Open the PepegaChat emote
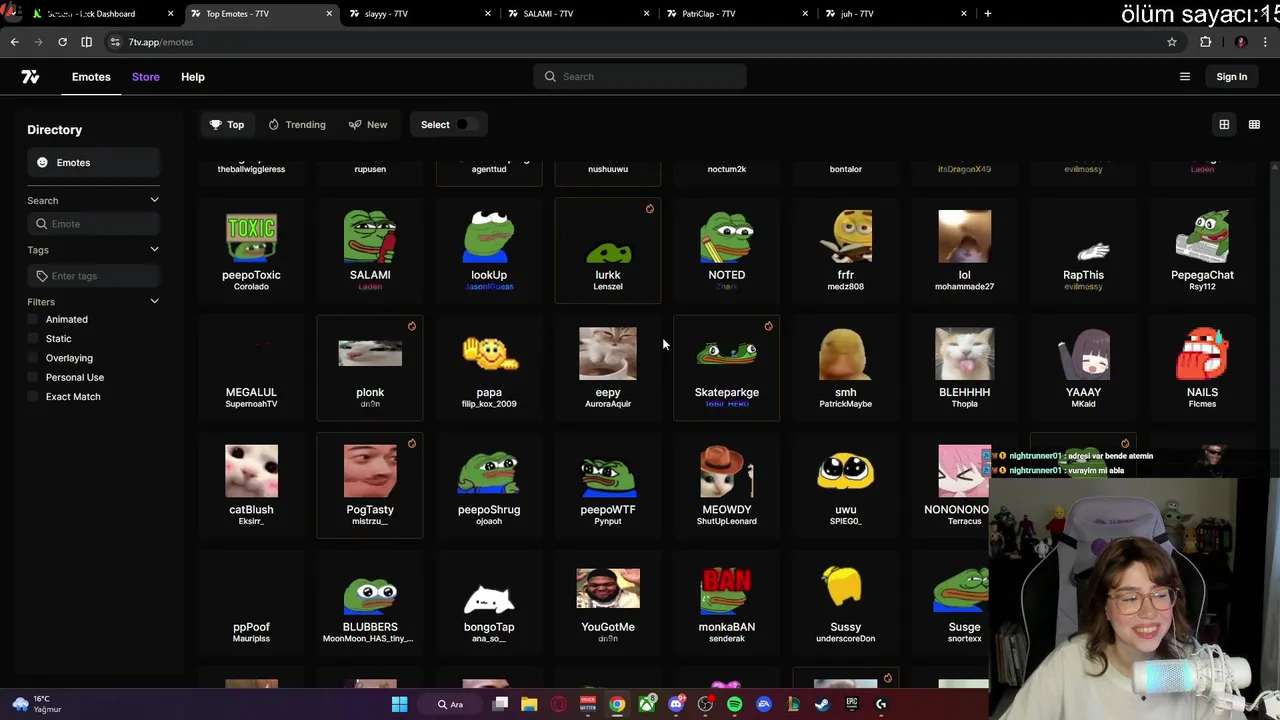 tap(1202, 250)
